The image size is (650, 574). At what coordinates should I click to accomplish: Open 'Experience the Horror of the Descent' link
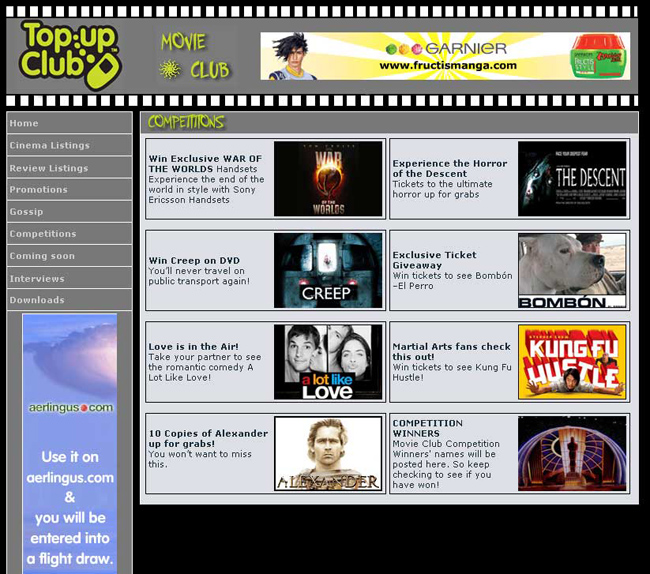click(450, 169)
